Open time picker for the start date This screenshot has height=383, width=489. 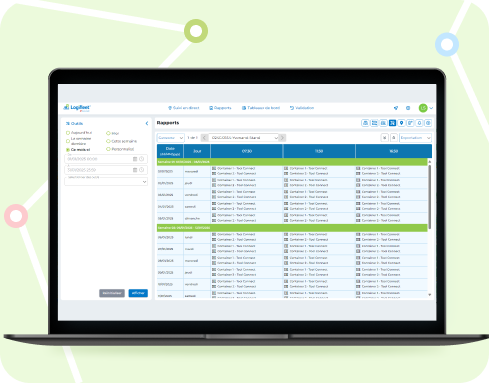coord(142,159)
